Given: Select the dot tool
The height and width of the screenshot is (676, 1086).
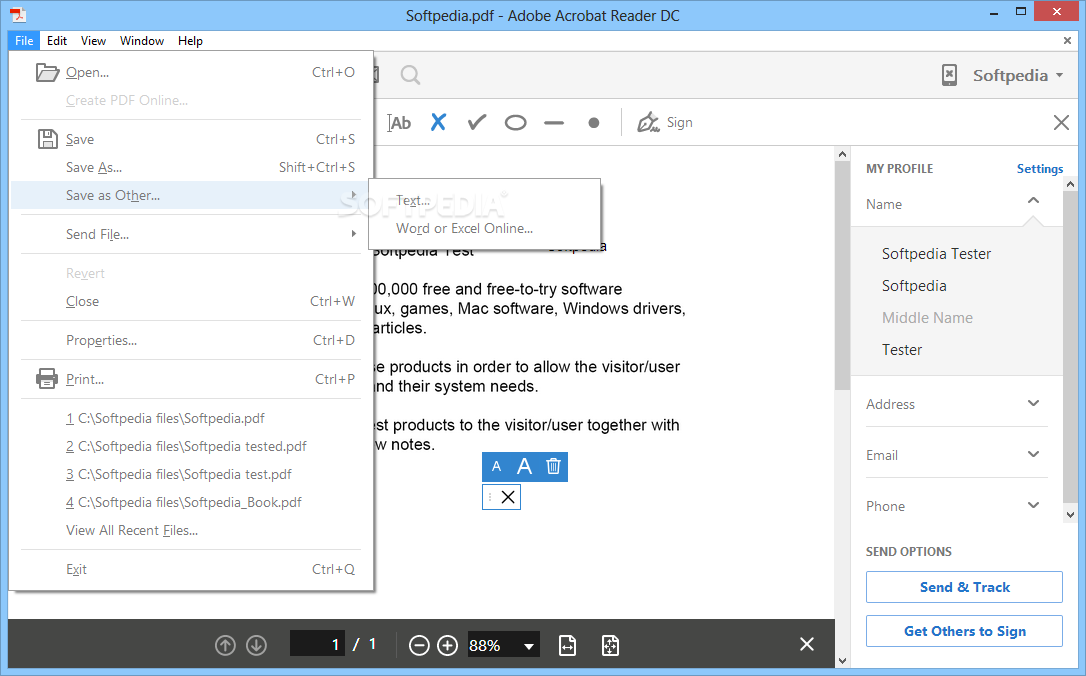Looking at the screenshot, I should point(594,123).
